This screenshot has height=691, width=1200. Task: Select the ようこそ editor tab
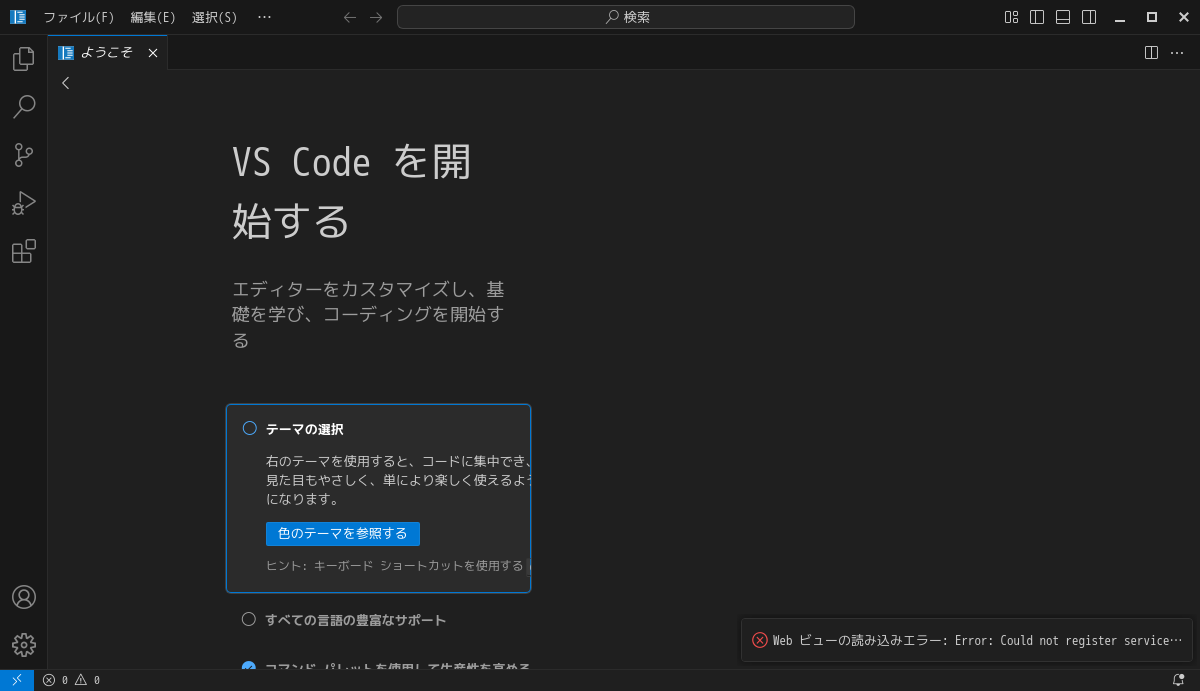[106, 53]
